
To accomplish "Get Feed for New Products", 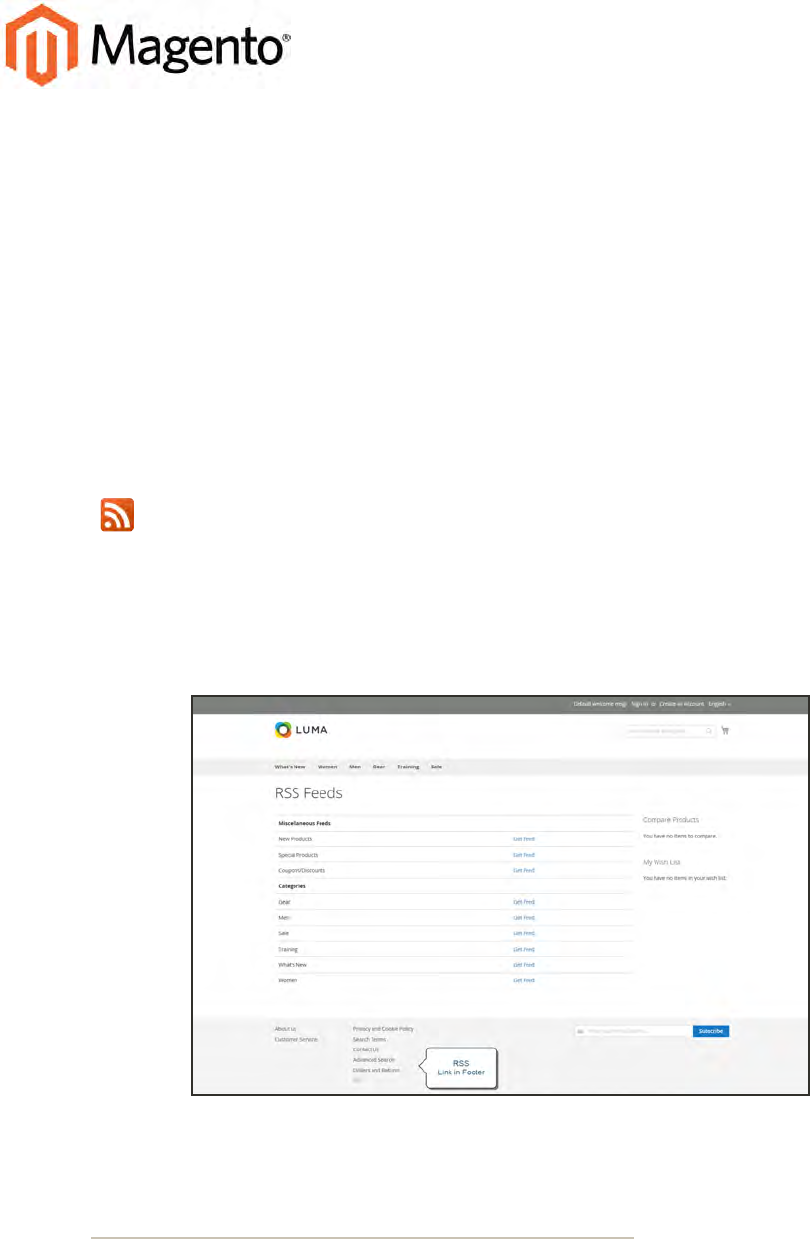I will click(x=524, y=839).
